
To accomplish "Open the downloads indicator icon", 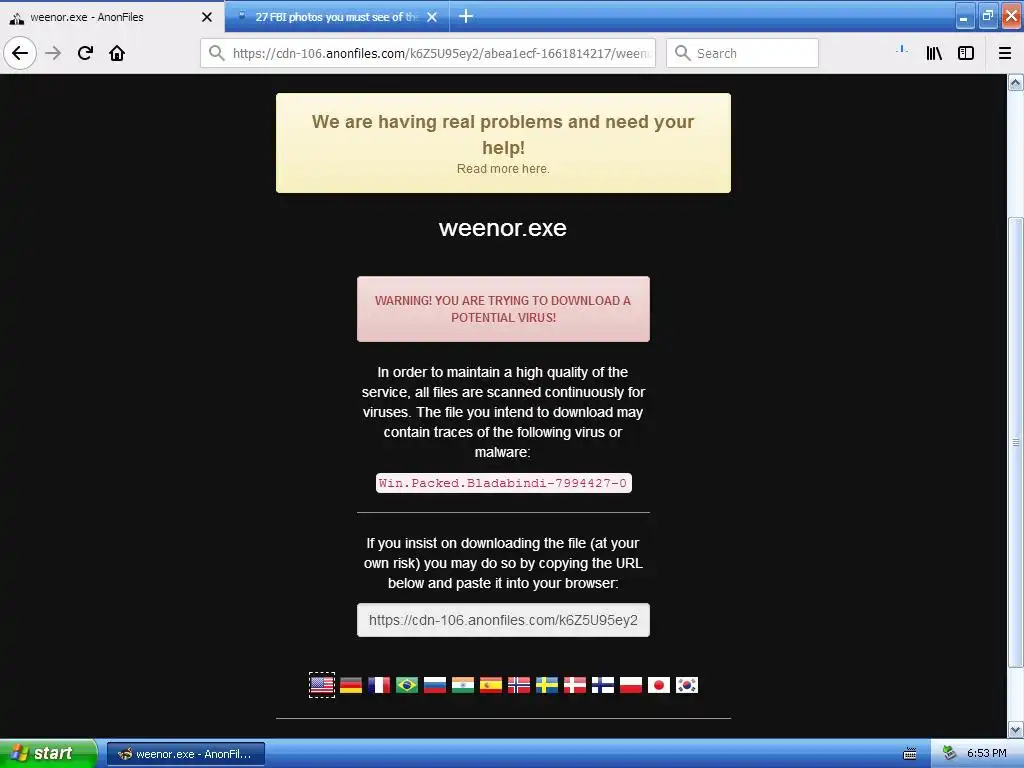I will [x=902, y=51].
